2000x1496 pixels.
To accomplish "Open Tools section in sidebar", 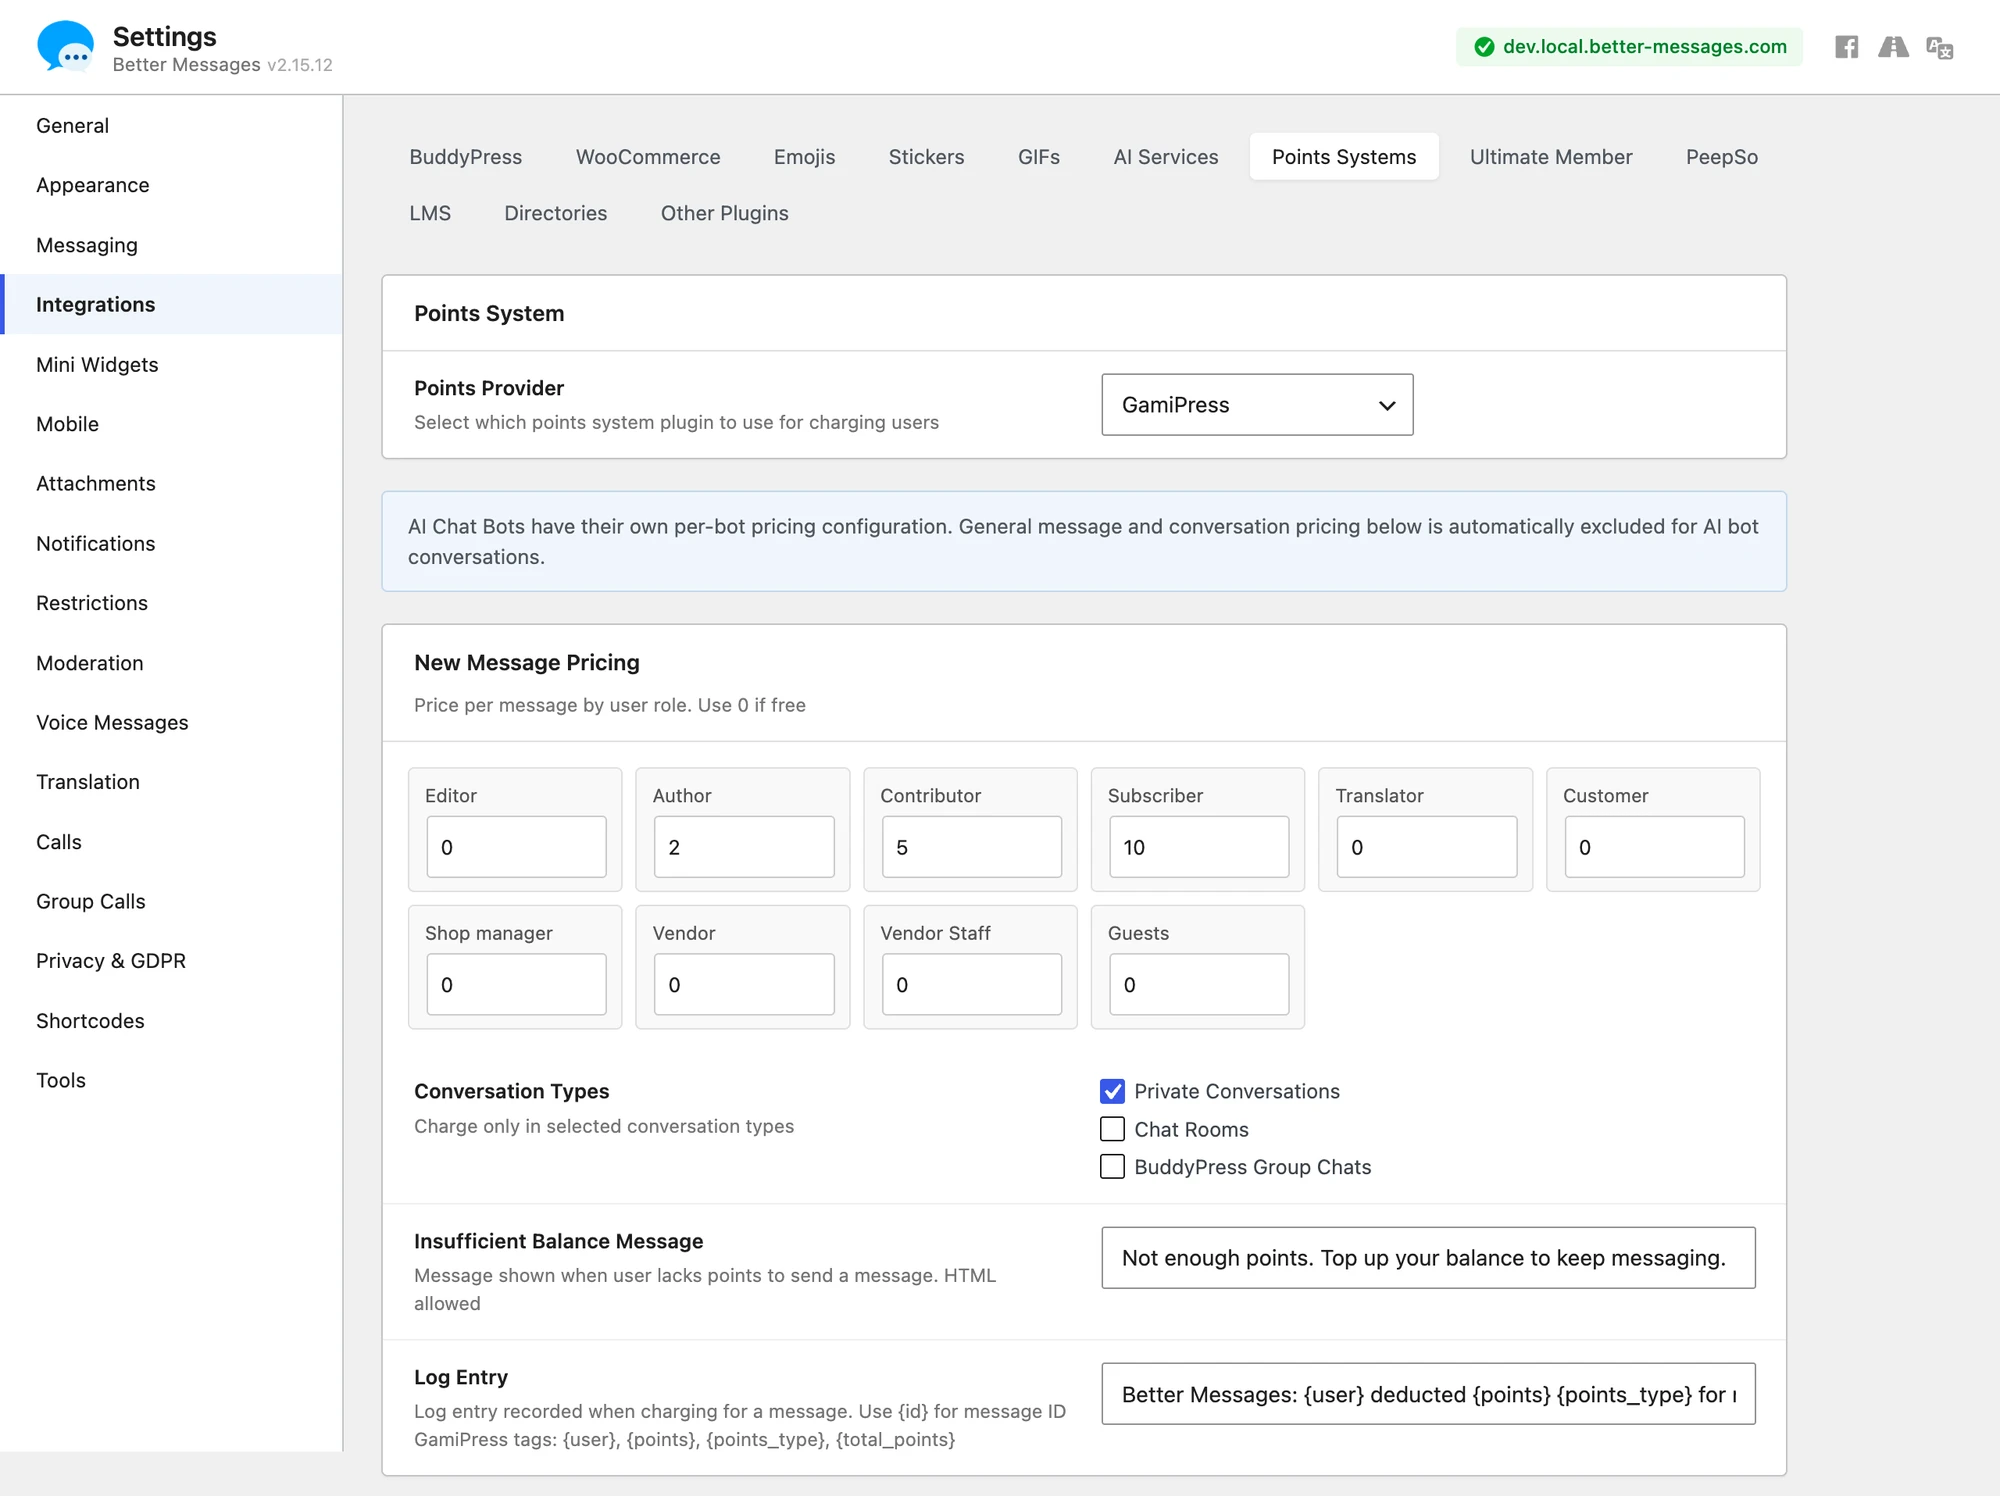I will 171,1080.
